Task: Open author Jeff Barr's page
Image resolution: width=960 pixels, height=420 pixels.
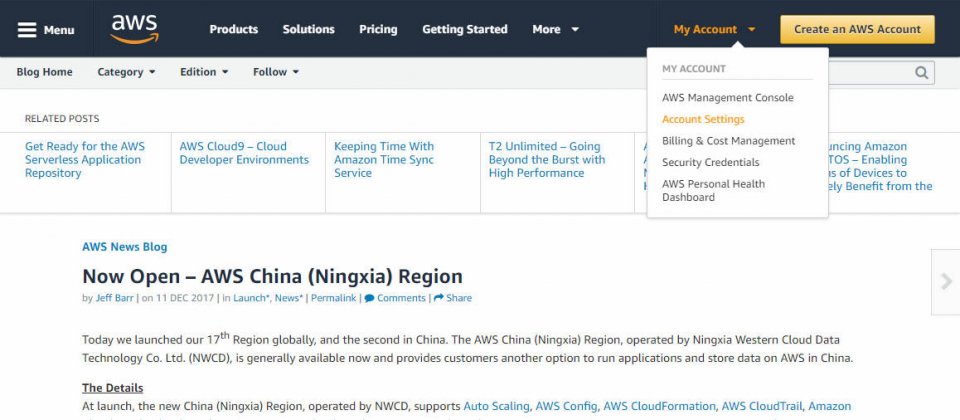Action: coord(116,298)
